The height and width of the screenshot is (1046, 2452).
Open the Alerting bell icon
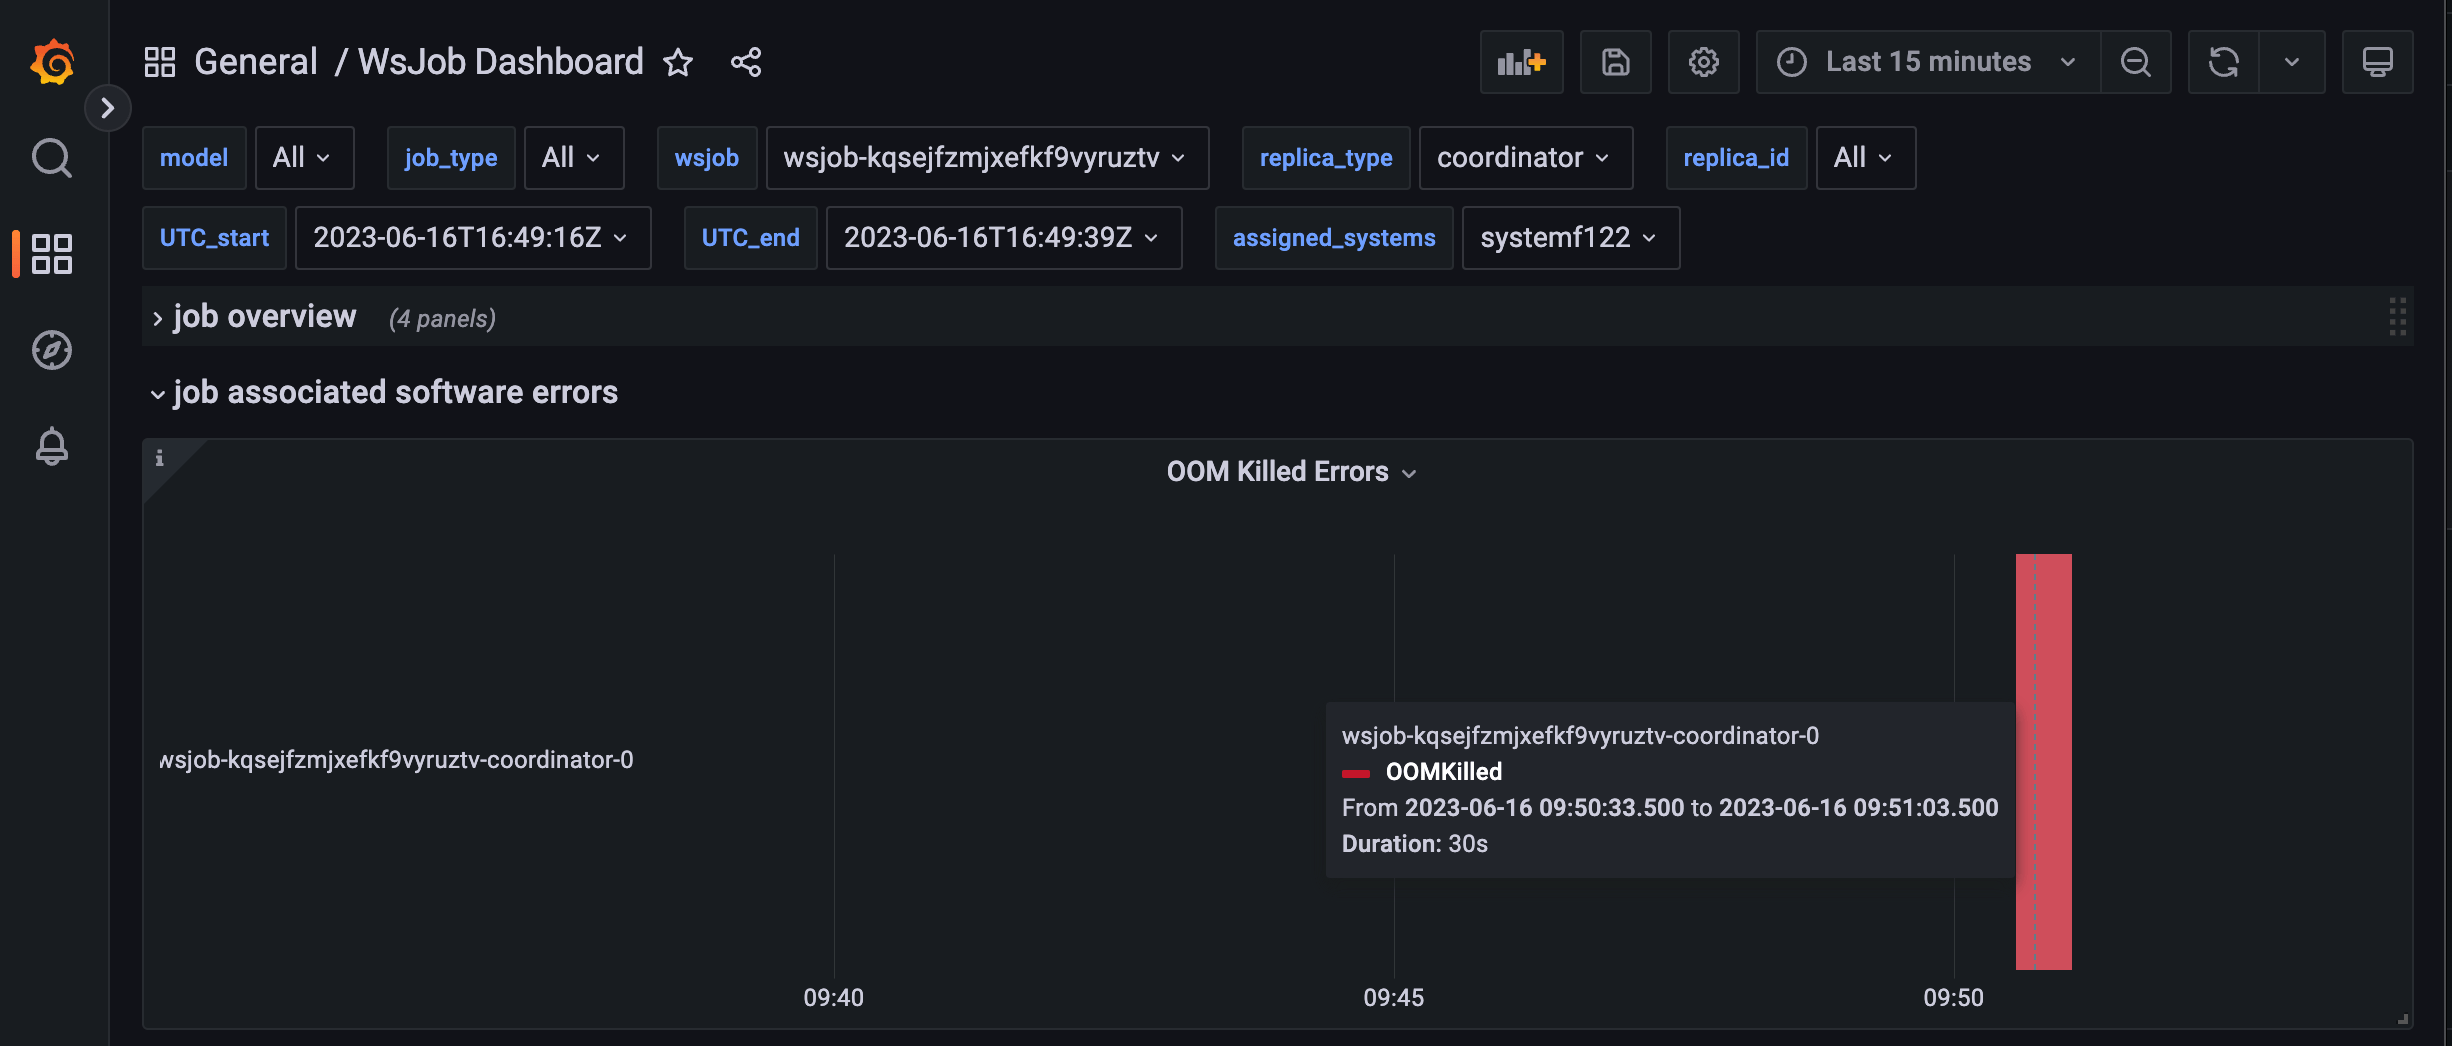(x=52, y=446)
